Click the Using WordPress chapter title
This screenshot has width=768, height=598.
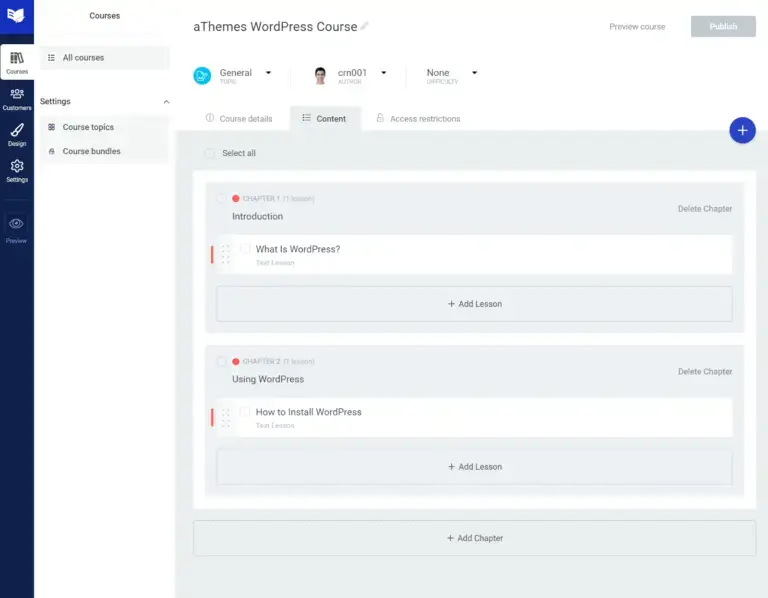tap(268, 380)
